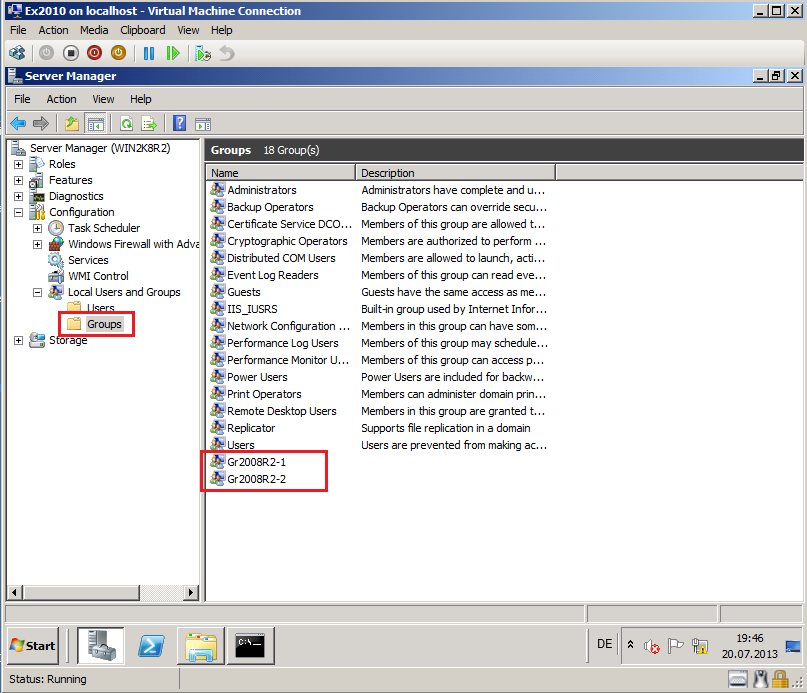Click the Start button
807x693 pixels.
[33, 645]
